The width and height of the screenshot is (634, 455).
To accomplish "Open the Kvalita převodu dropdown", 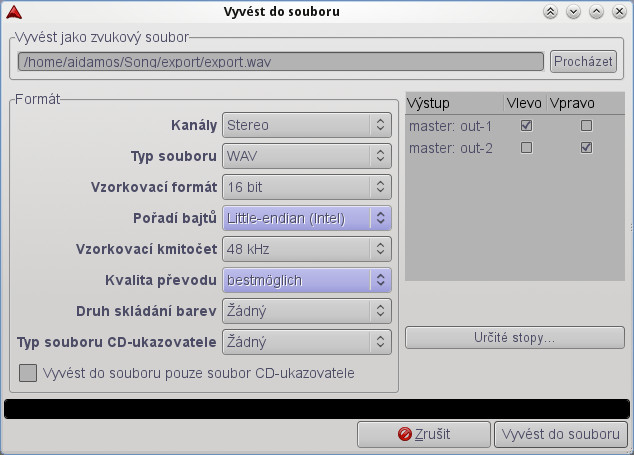I will click(306, 280).
